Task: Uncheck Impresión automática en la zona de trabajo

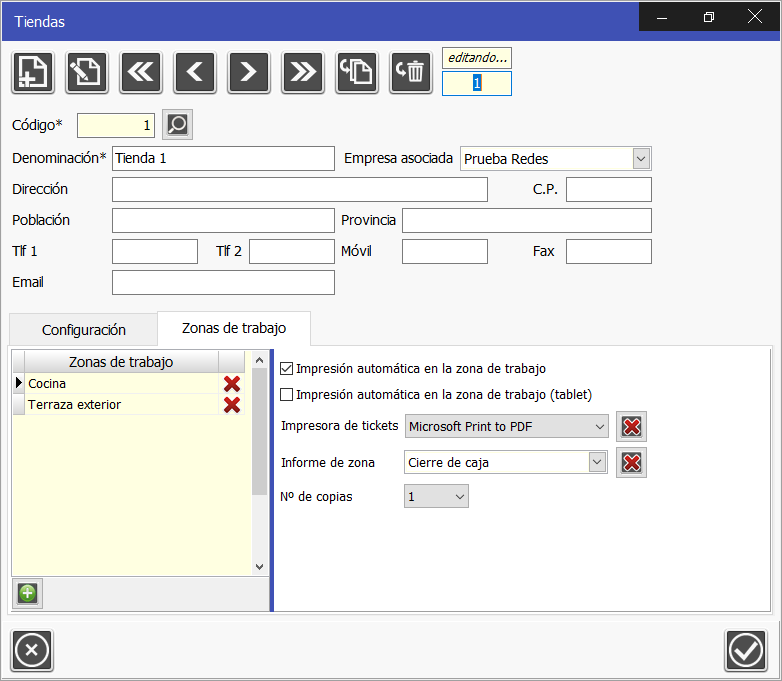Action: 288,369
